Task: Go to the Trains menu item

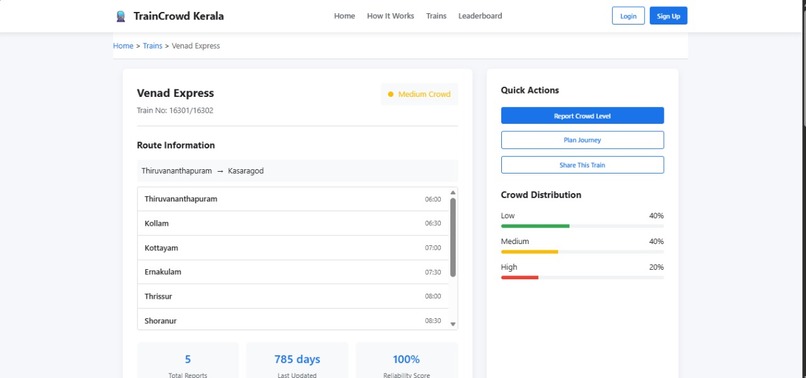Action: click(436, 16)
